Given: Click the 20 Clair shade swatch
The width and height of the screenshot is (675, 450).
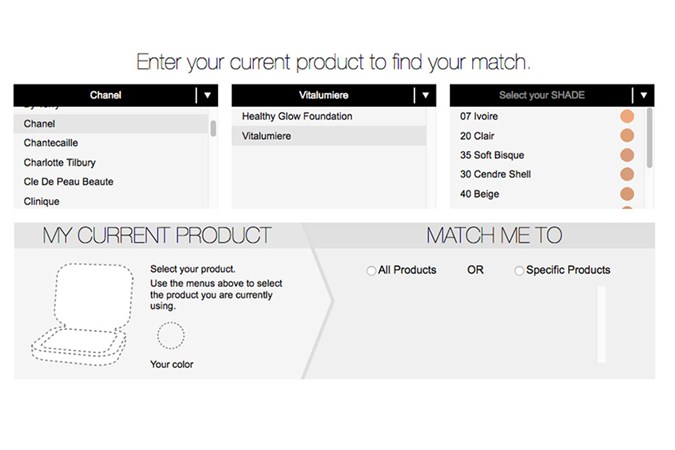Looking at the screenshot, I should click(627, 136).
